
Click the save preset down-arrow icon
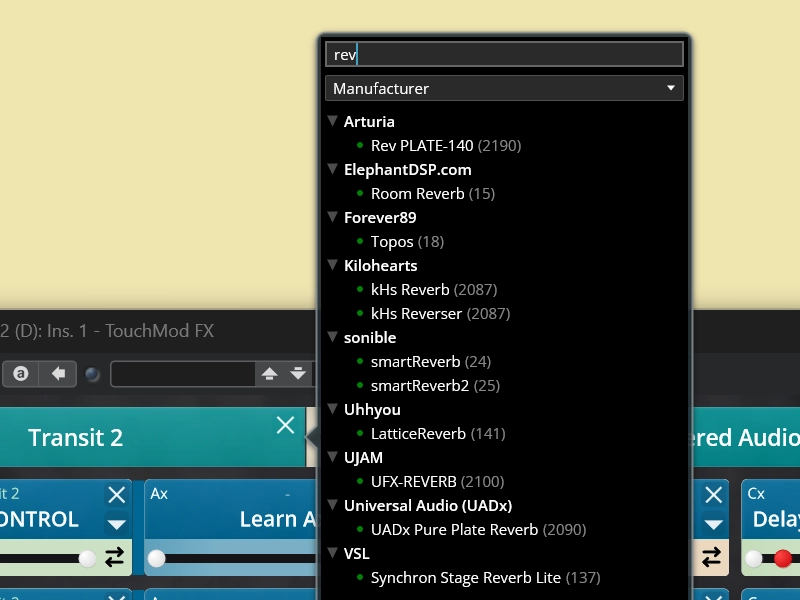pyautogui.click(x=298, y=374)
